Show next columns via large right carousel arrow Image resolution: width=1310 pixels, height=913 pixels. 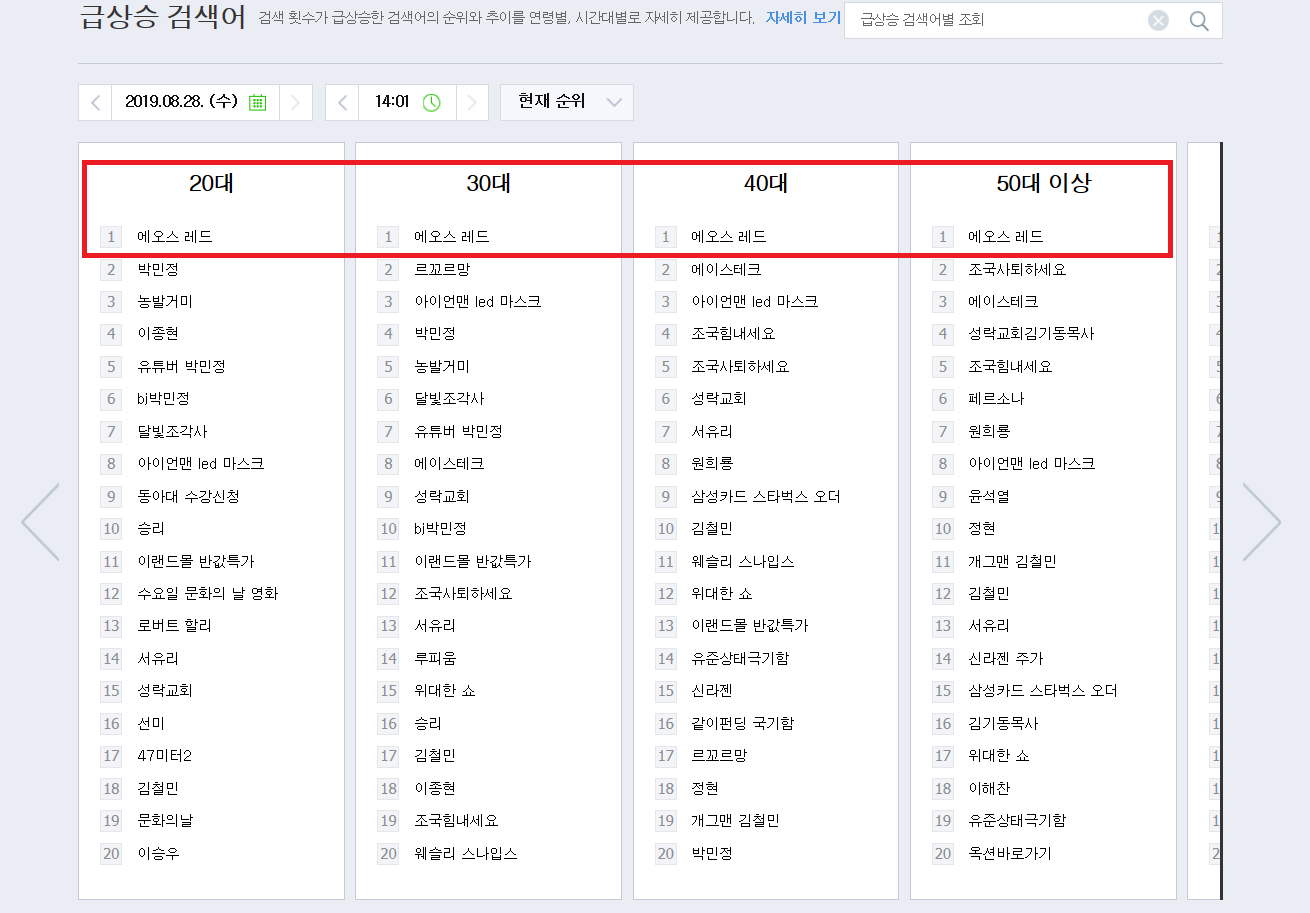coord(1263,520)
